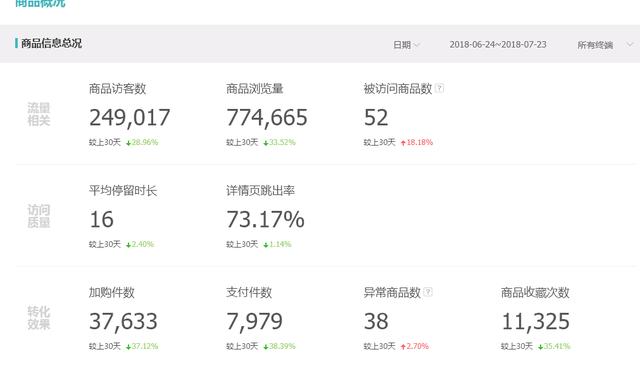Click red up arrow showing 18.18% change
The width and height of the screenshot is (640, 366).
click(x=403, y=142)
